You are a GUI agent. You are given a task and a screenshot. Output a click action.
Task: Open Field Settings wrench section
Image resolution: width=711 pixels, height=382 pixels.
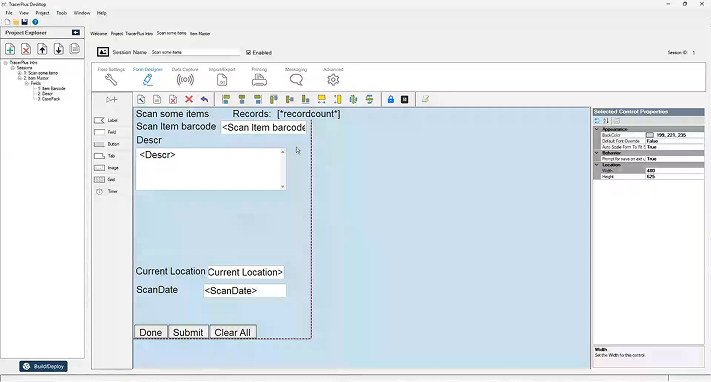tap(111, 77)
